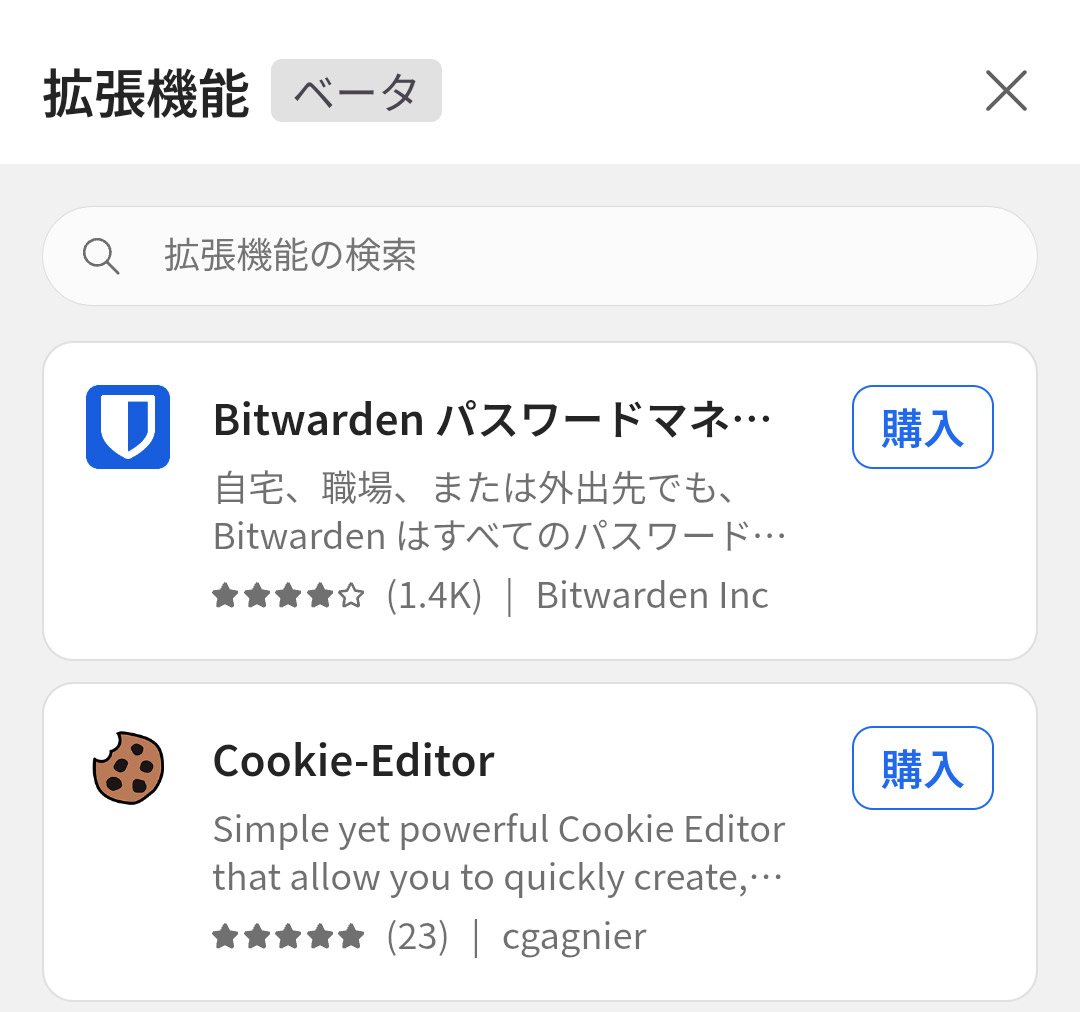Click the Cookie-Editor cookie icon
Screen dimensions: 1080x1012
(127, 767)
